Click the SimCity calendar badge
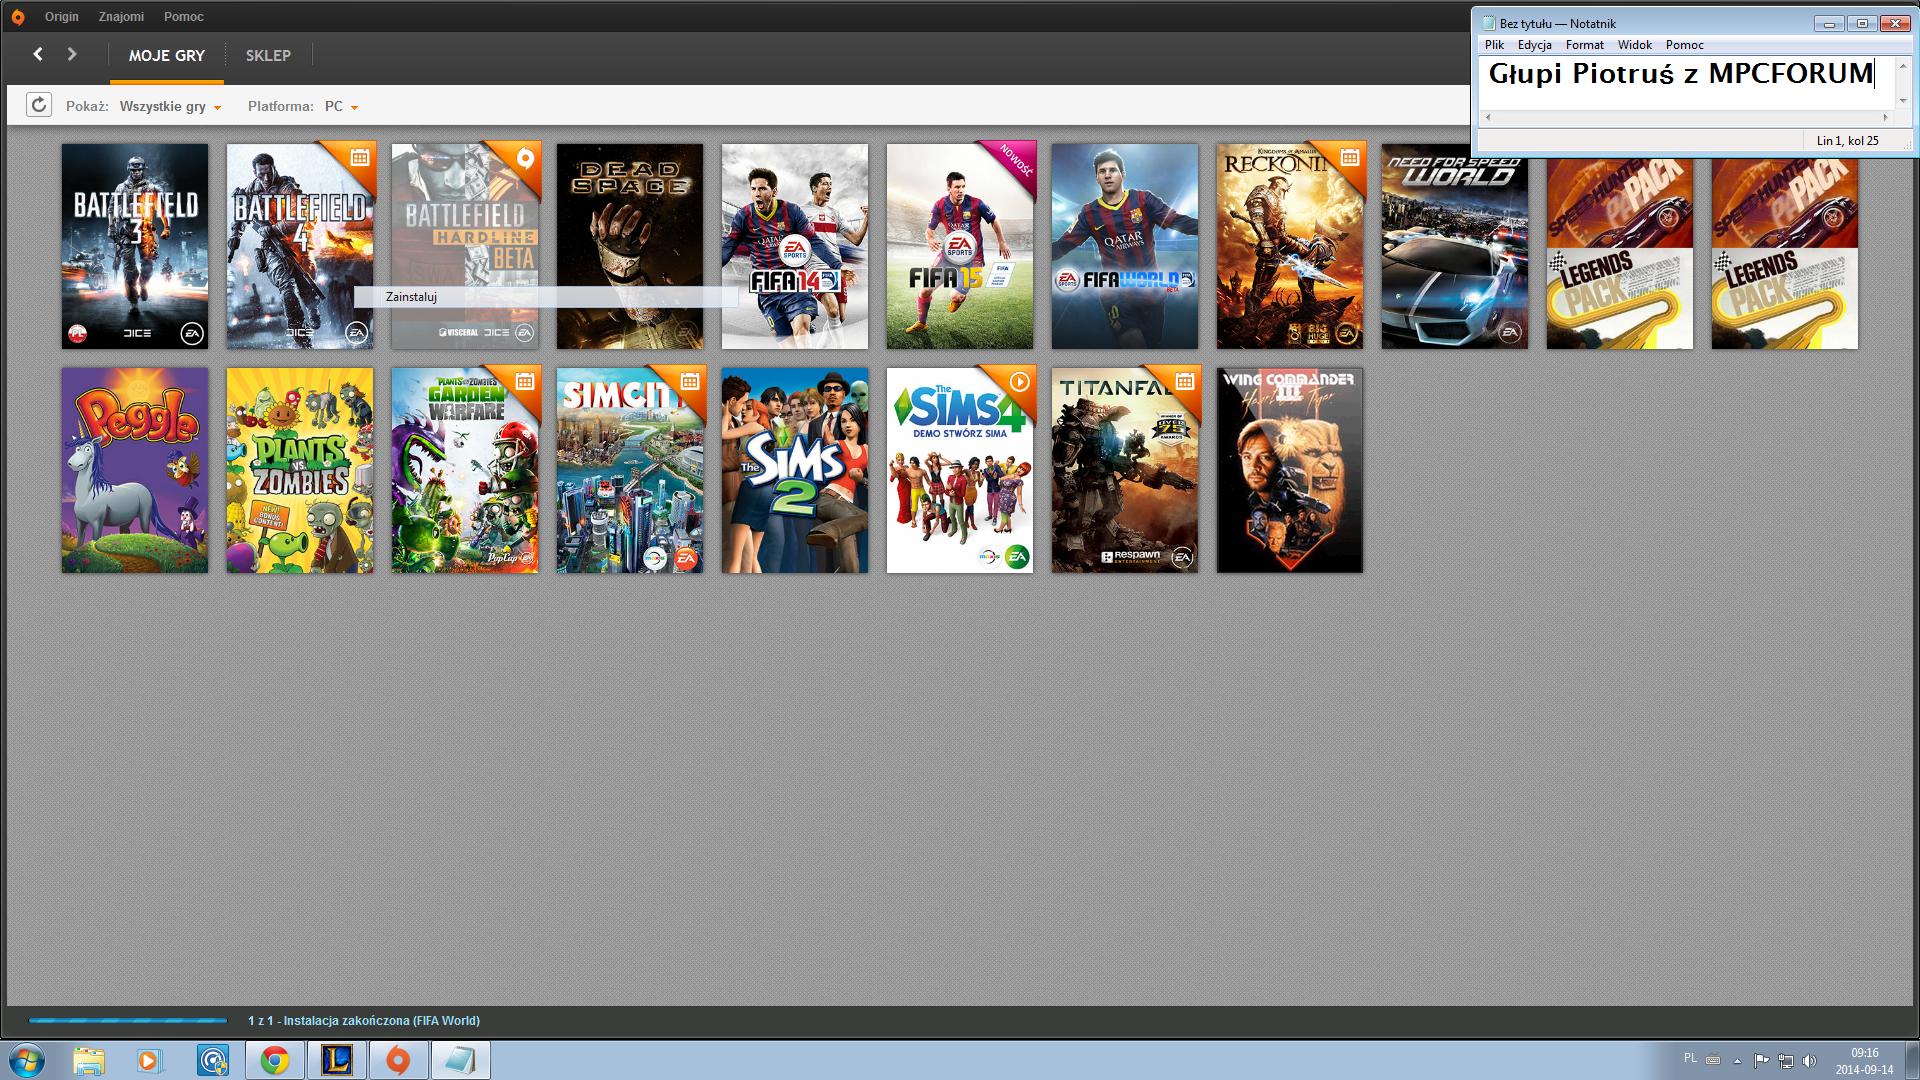This screenshot has width=1920, height=1080. click(x=690, y=381)
